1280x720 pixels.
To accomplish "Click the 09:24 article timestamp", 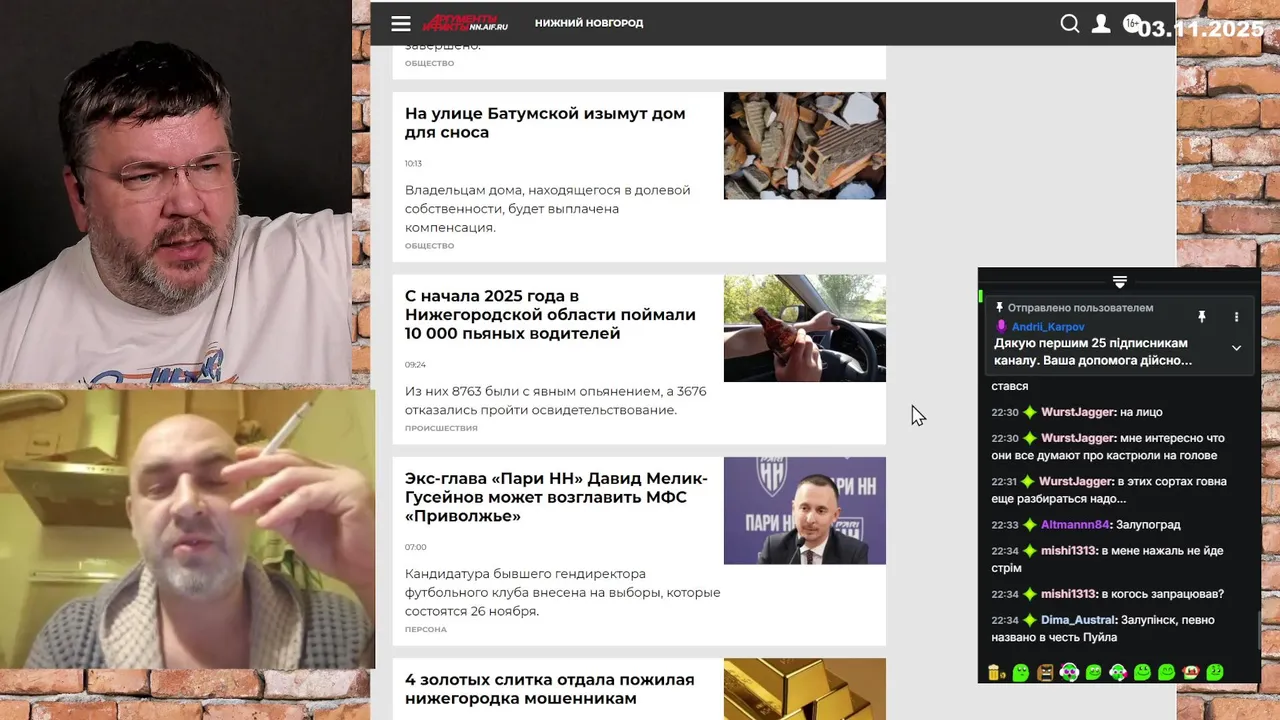I will [x=415, y=365].
